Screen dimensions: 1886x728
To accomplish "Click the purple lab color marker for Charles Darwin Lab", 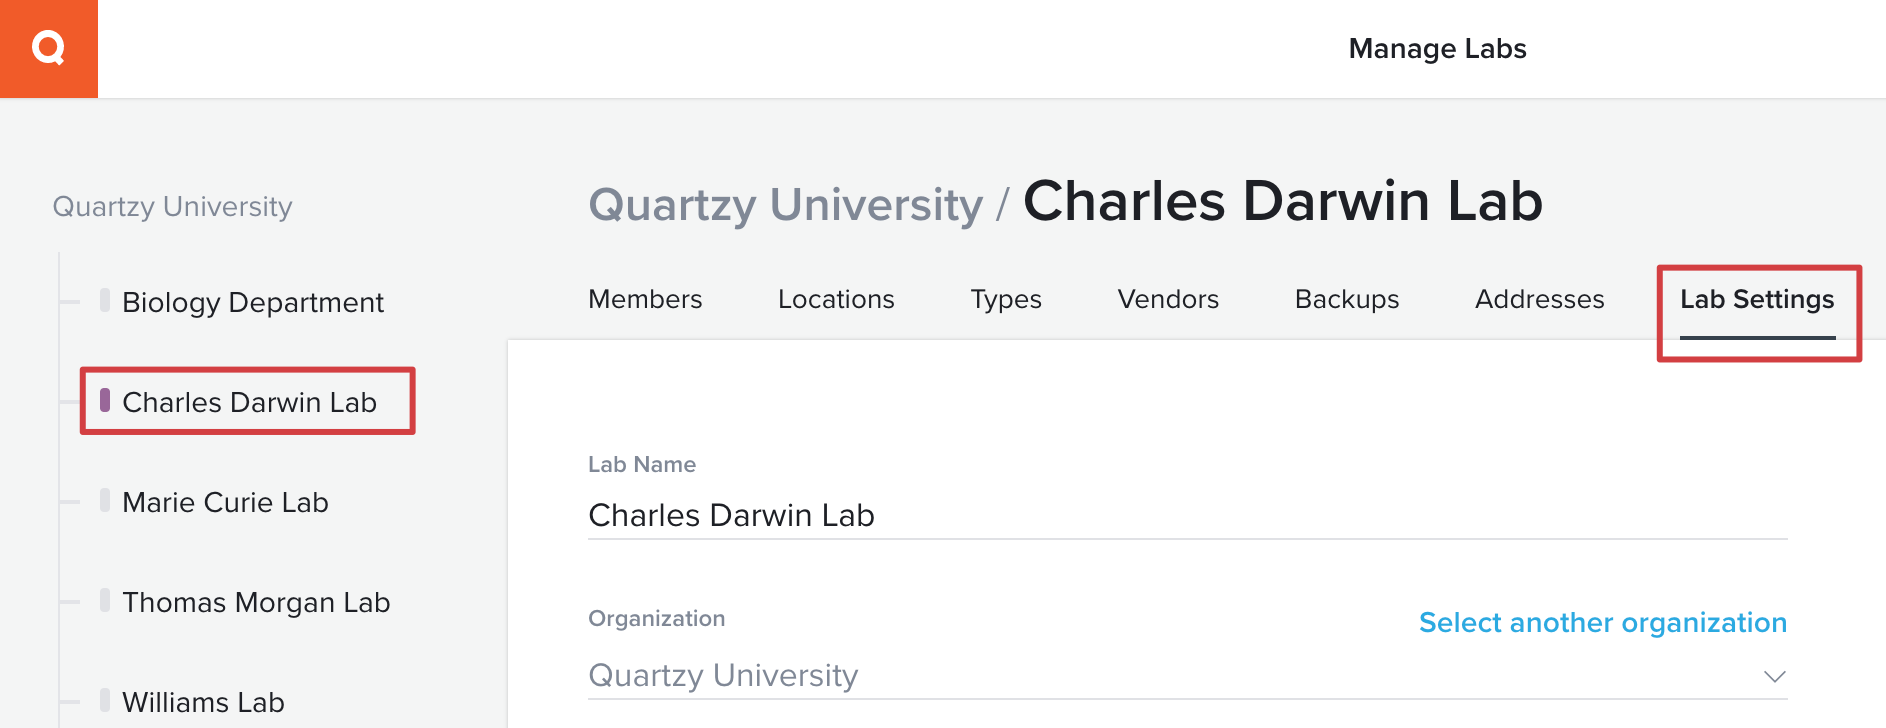I will 105,401.
